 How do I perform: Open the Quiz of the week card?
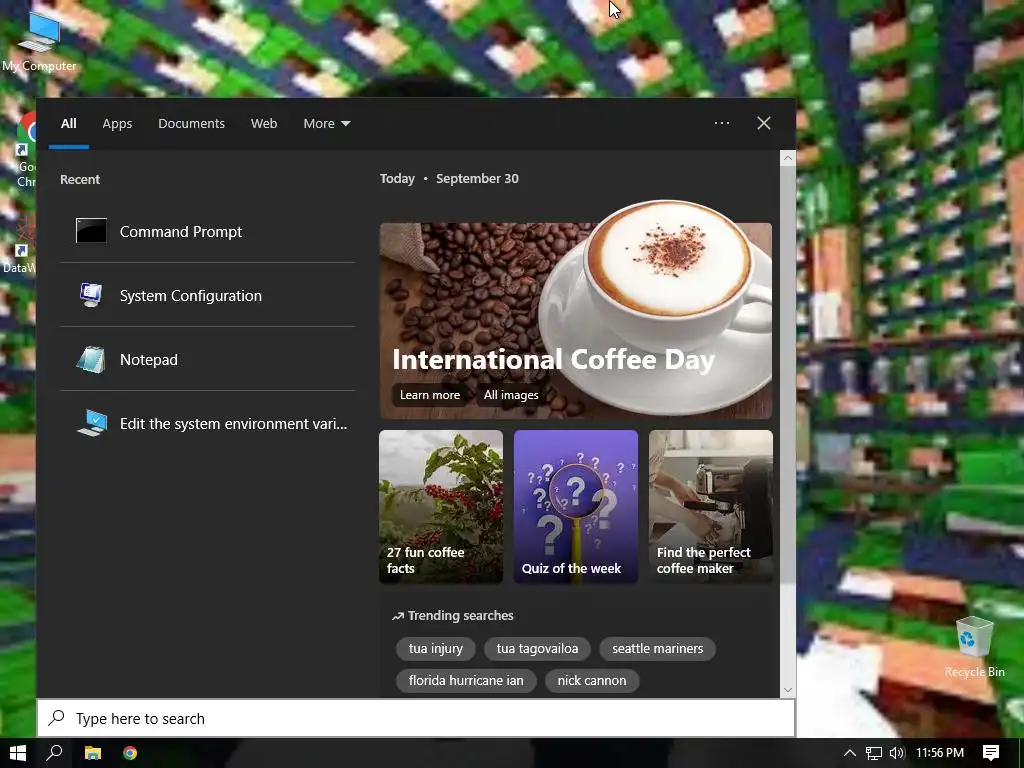click(575, 506)
